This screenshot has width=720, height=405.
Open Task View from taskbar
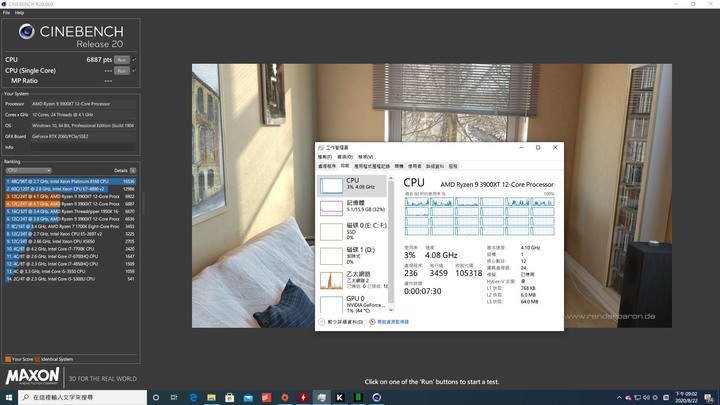[174, 397]
